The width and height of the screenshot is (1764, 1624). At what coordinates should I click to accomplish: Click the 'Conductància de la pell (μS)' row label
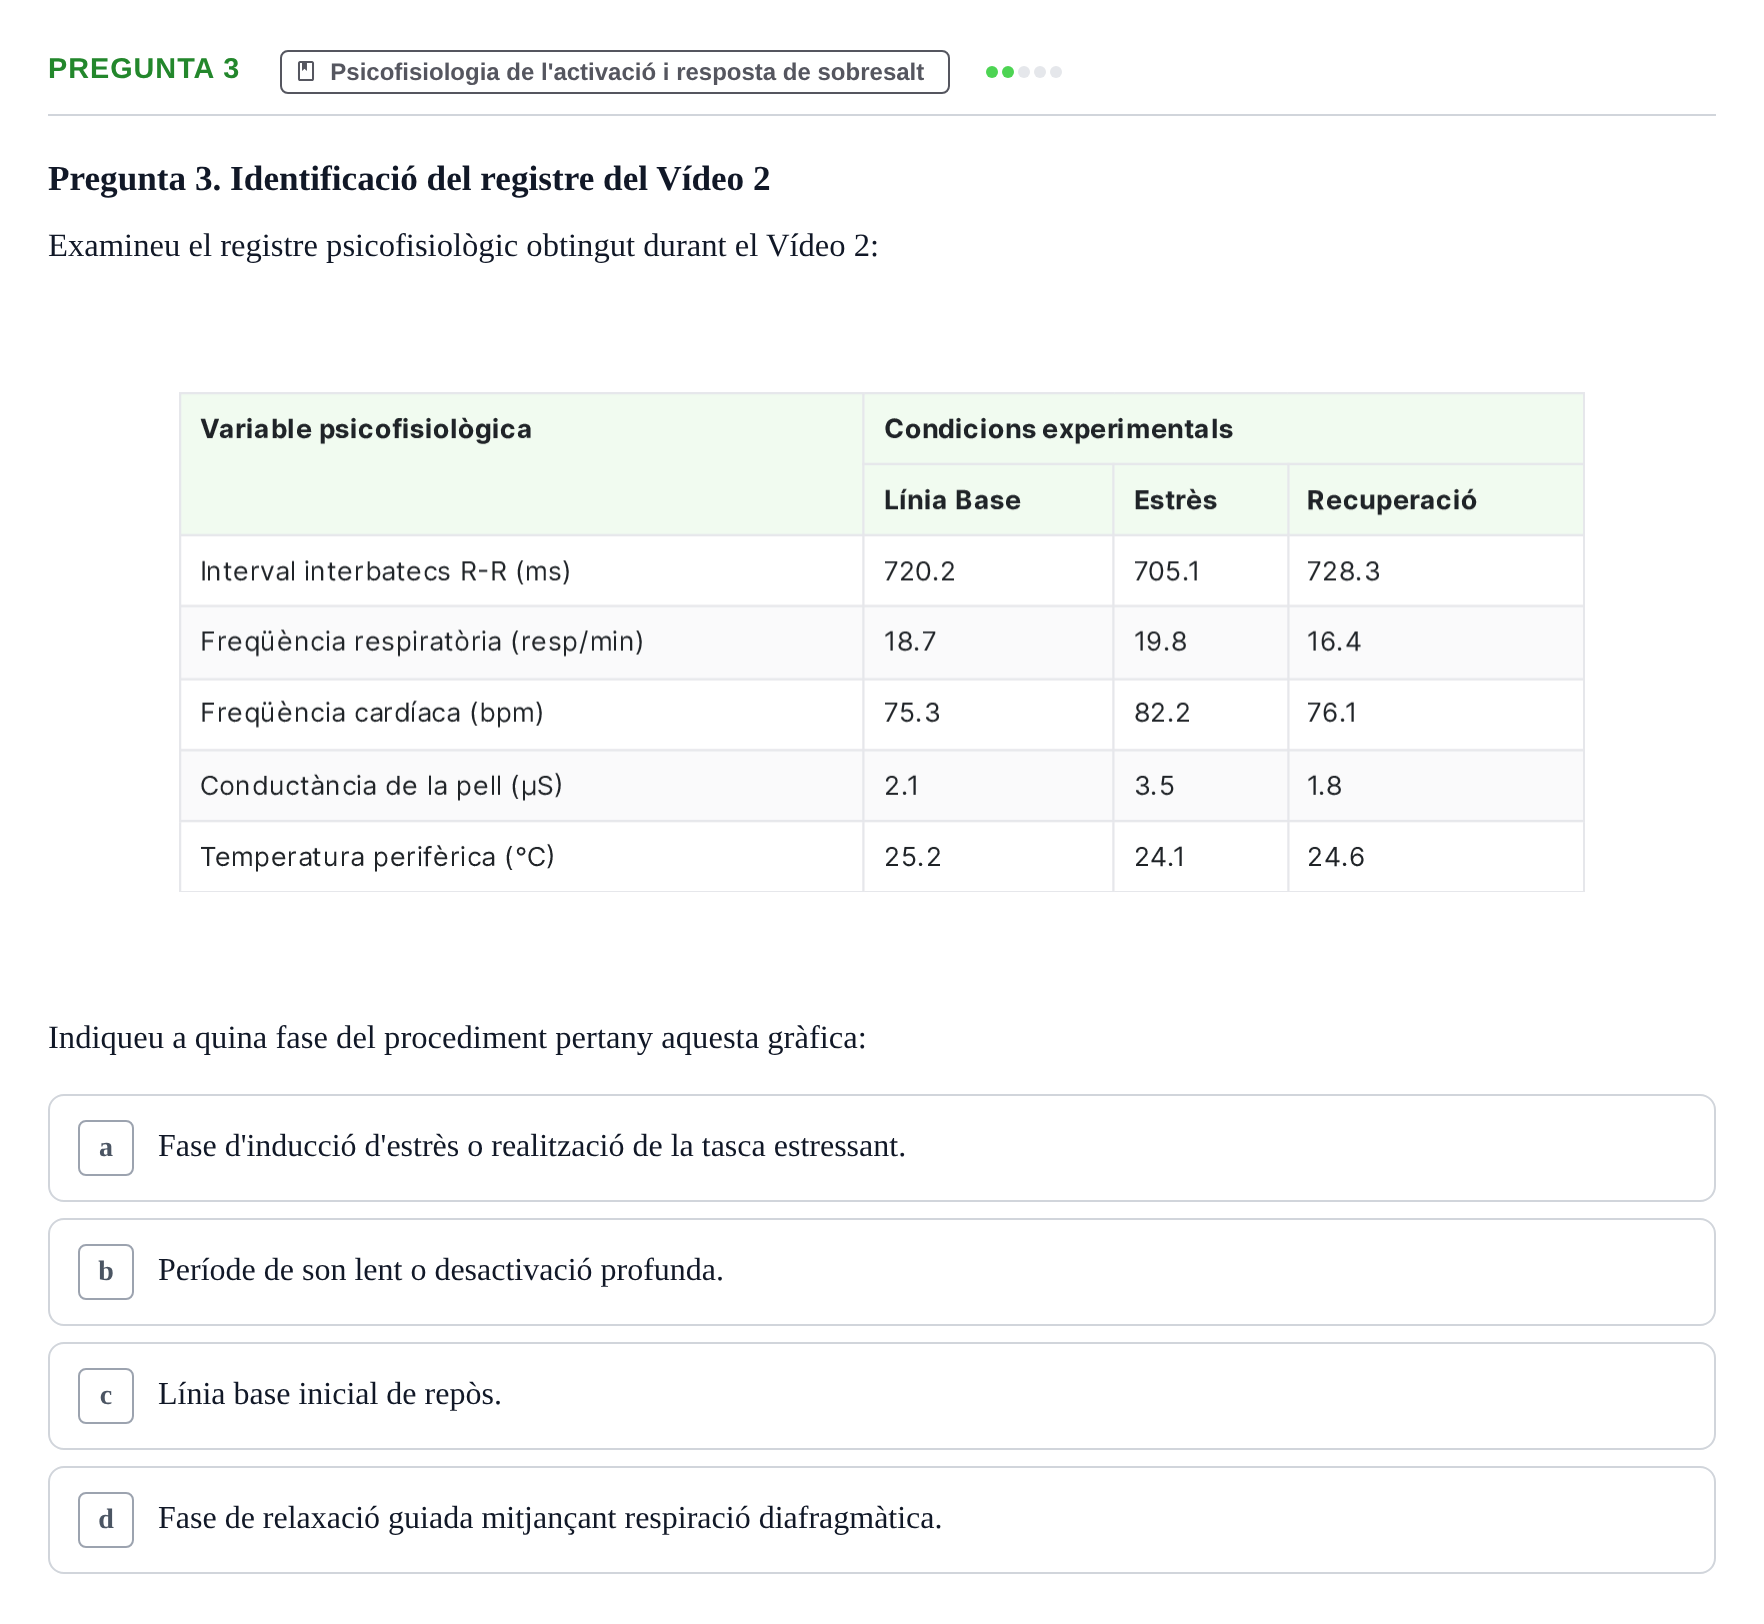click(381, 786)
